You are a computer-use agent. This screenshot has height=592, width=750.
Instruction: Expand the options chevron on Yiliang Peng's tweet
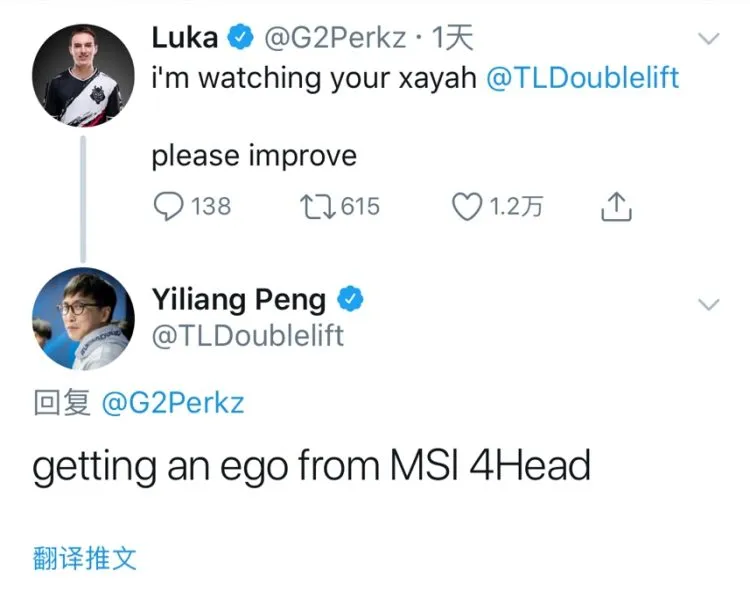tap(709, 304)
